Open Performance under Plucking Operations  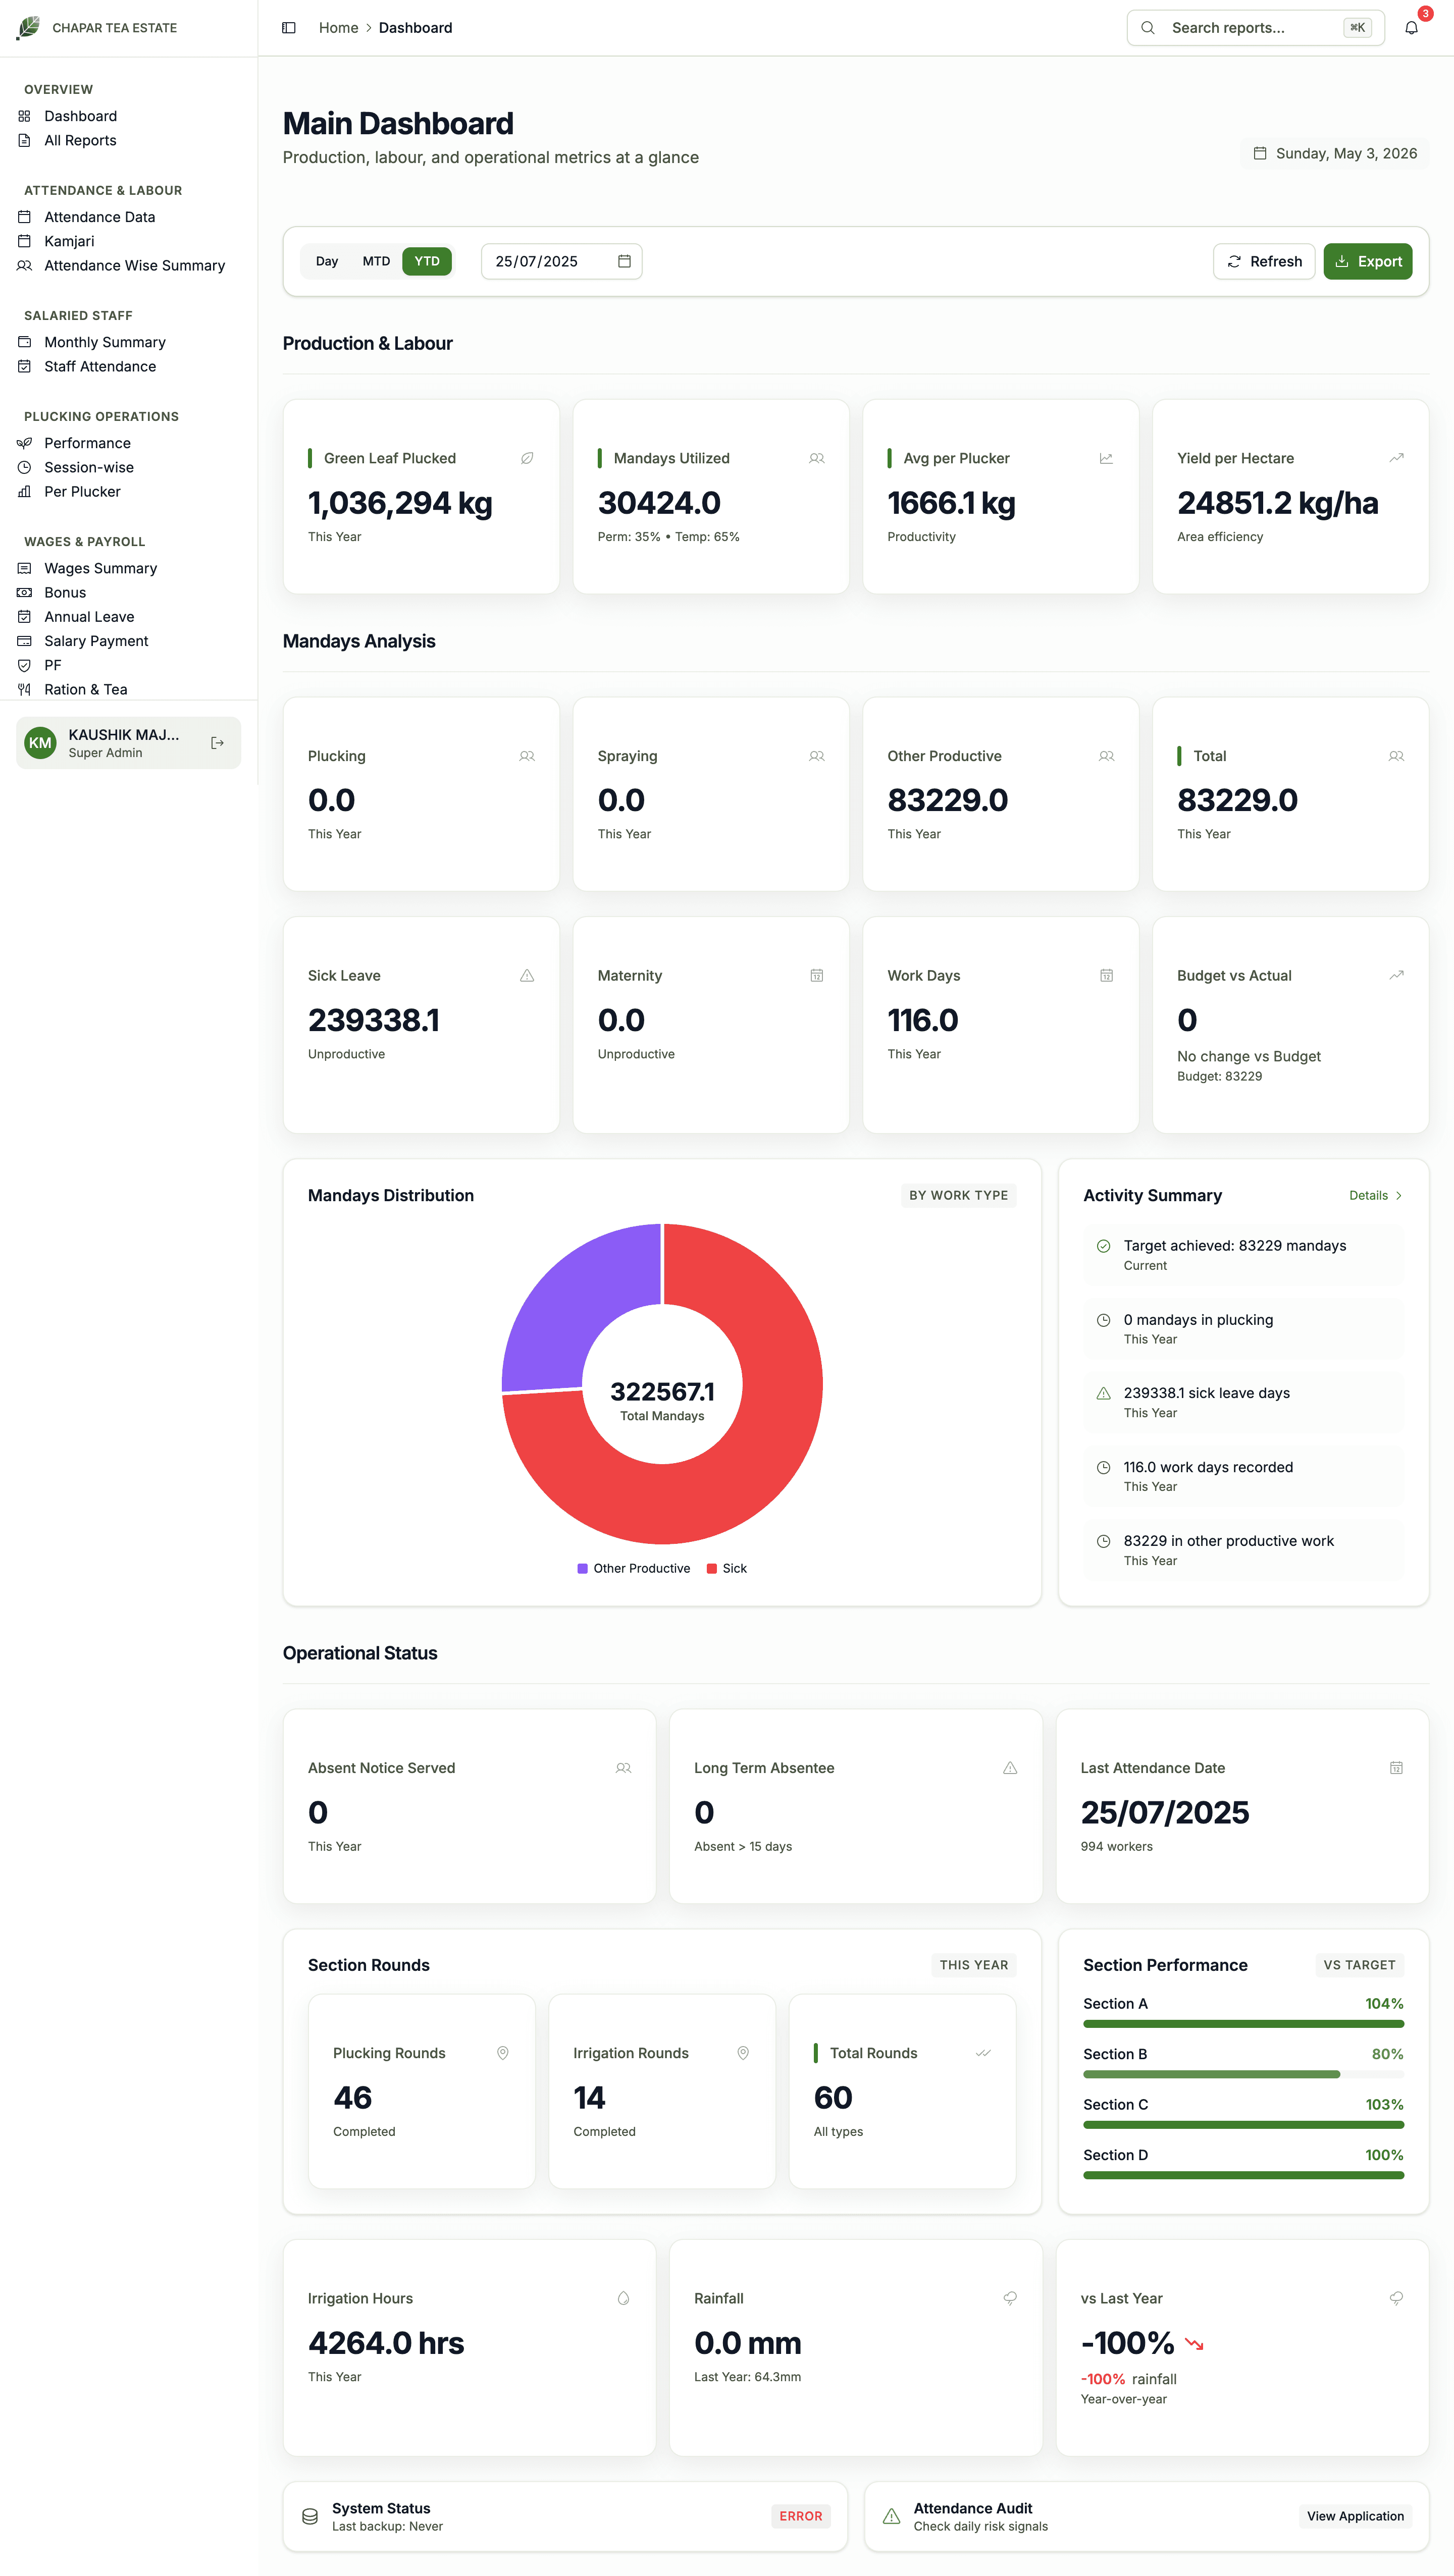87,443
